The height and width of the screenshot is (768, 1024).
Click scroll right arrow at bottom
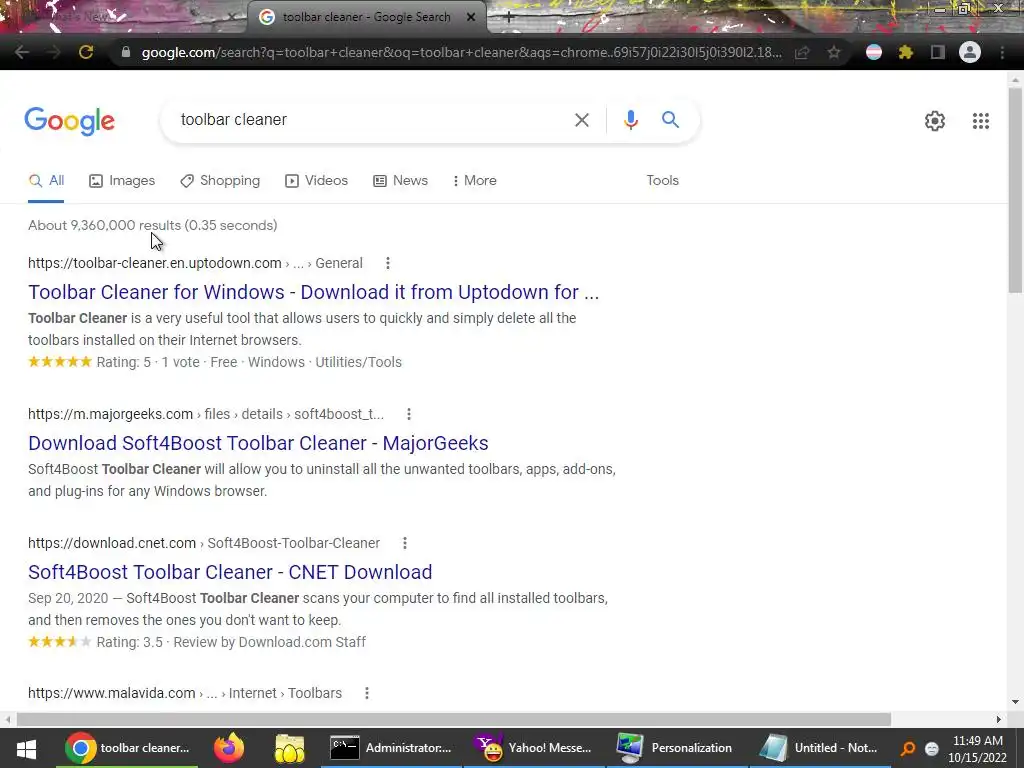click(999, 719)
